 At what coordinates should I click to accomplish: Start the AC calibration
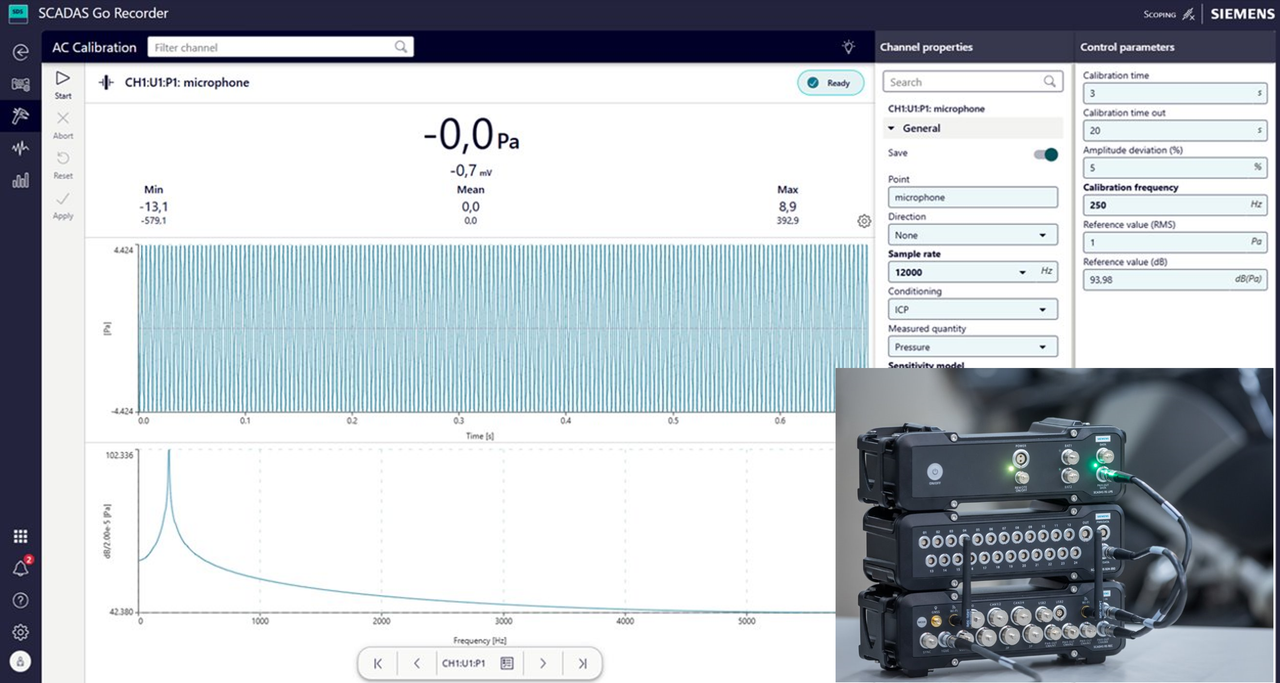click(x=63, y=84)
